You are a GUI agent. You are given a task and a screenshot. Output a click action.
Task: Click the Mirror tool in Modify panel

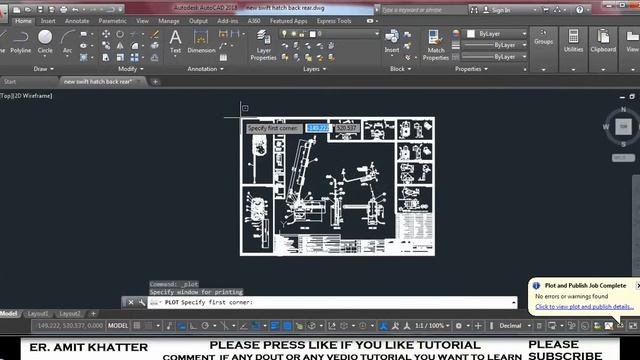click(x=120, y=46)
